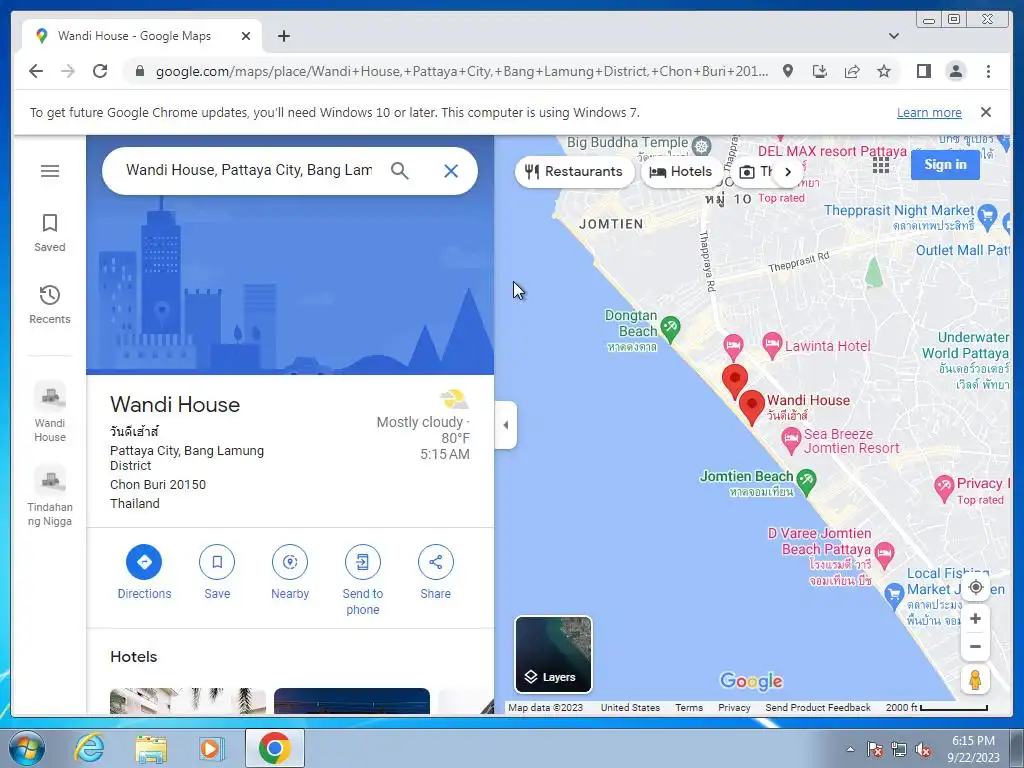Dismiss the Chrome update notification
The image size is (1024, 768).
tap(986, 112)
